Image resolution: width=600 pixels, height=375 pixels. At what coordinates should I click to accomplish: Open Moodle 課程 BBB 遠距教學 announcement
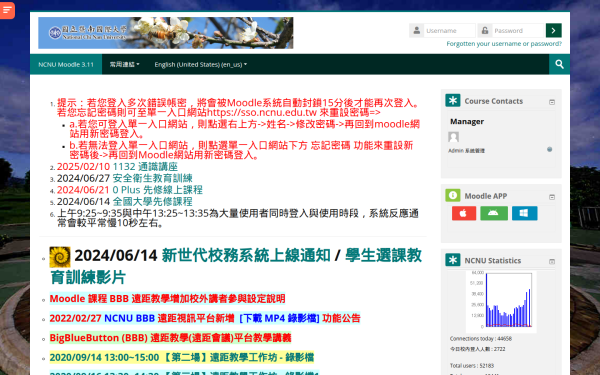[x=167, y=298]
